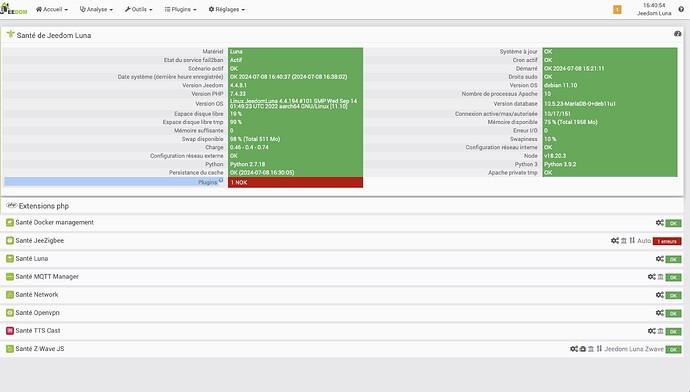690x392 pixels.
Task: Click TTS Cast daemon building icon
Action: click(x=661, y=331)
